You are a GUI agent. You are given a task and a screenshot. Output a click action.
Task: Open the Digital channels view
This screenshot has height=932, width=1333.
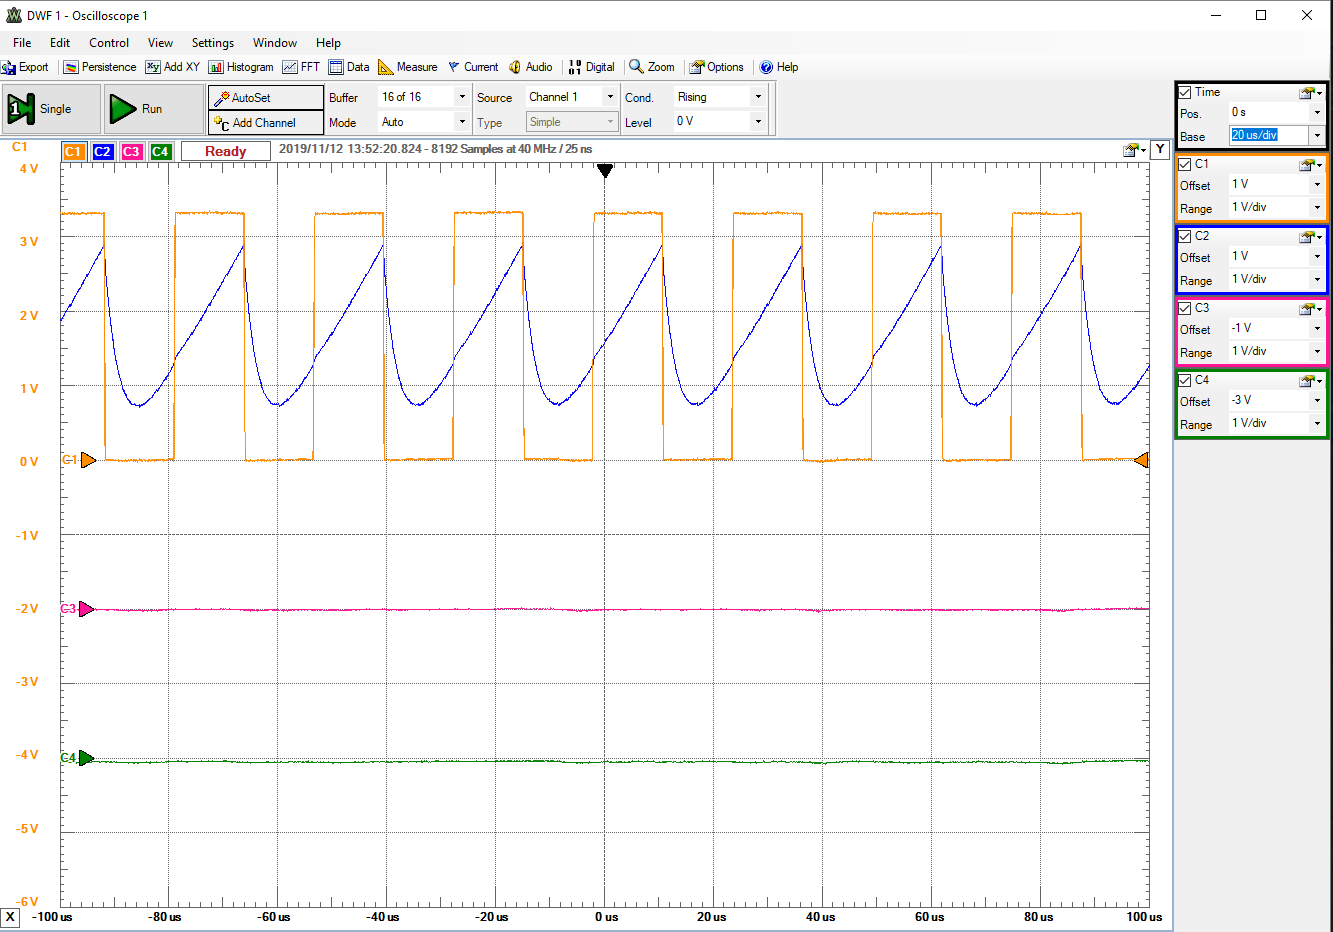[591, 67]
